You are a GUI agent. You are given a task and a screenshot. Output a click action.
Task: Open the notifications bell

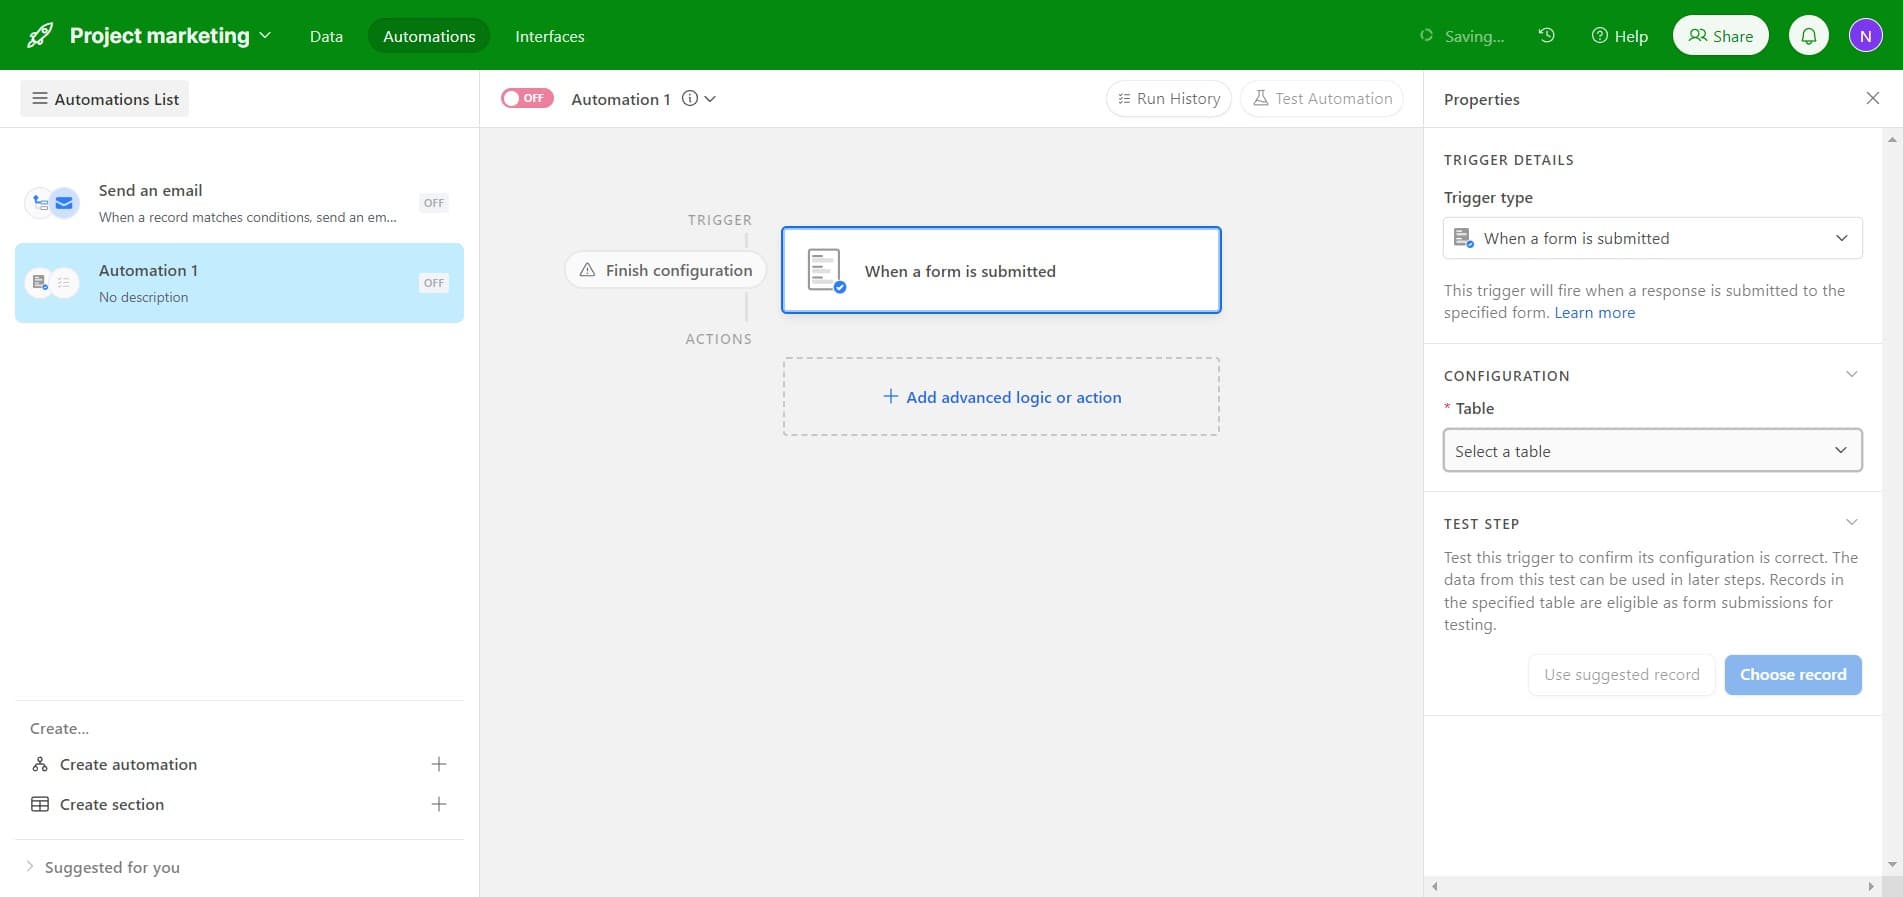pyautogui.click(x=1808, y=36)
